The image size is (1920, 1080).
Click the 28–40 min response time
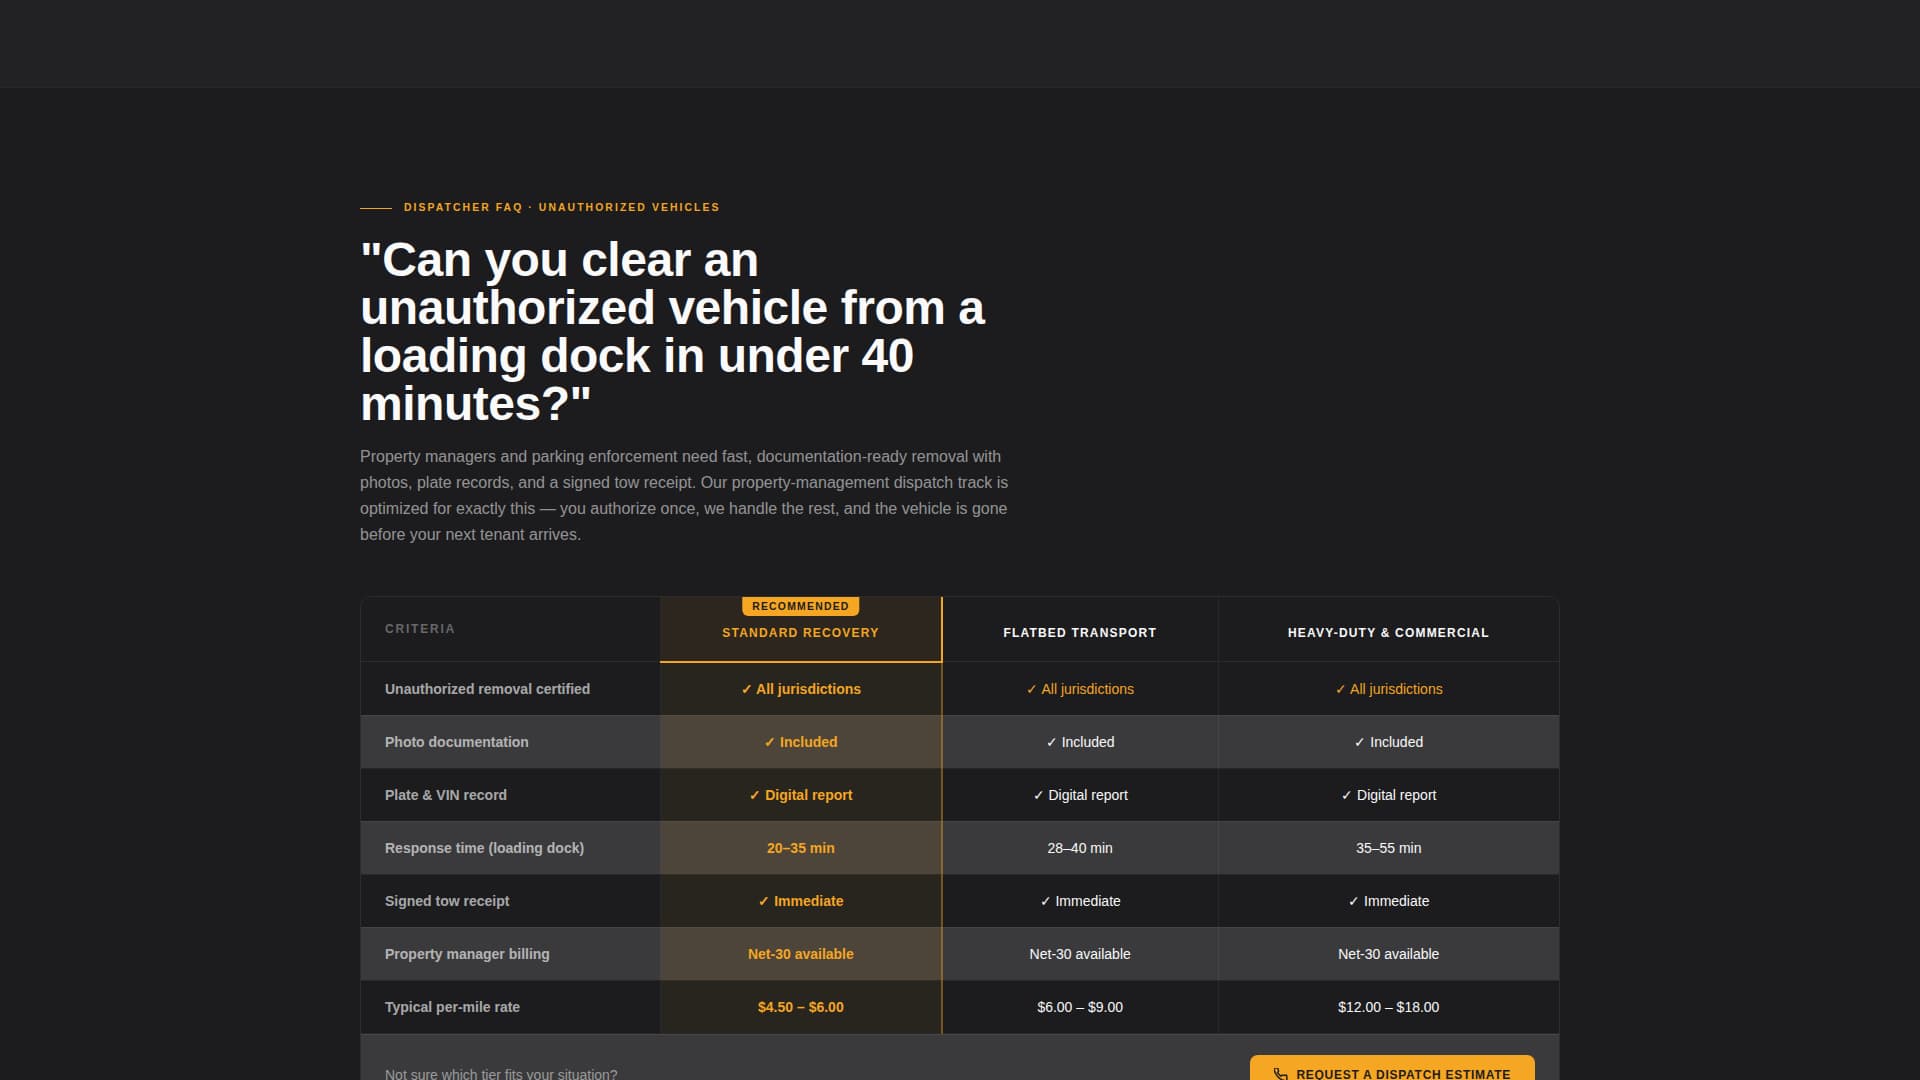coord(1080,848)
